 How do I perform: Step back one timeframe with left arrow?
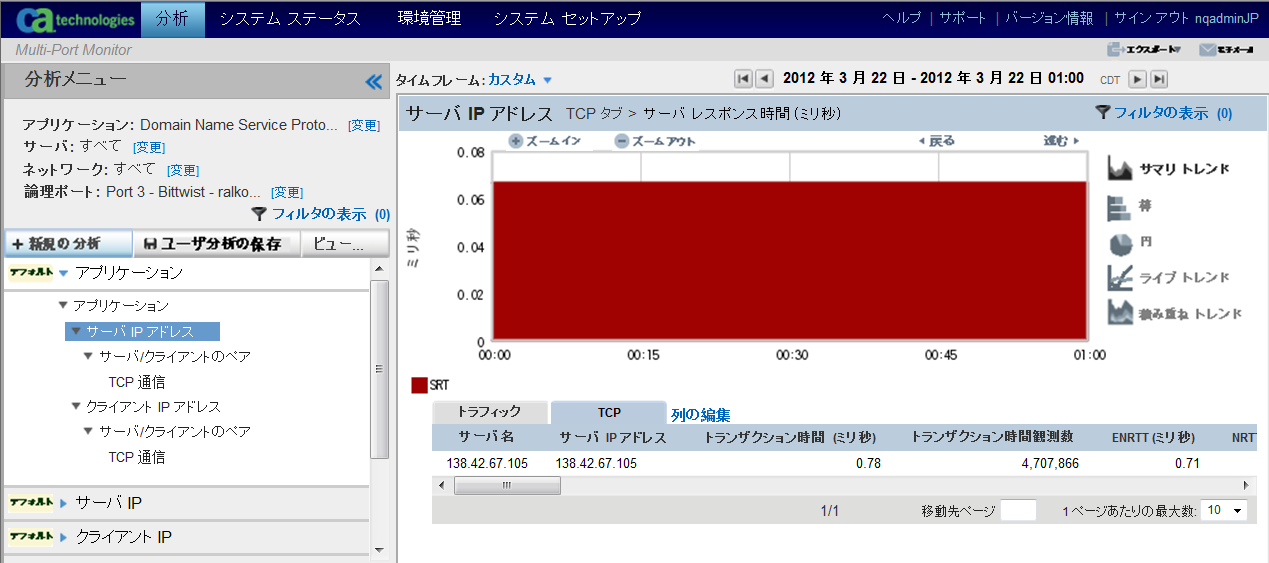764,79
